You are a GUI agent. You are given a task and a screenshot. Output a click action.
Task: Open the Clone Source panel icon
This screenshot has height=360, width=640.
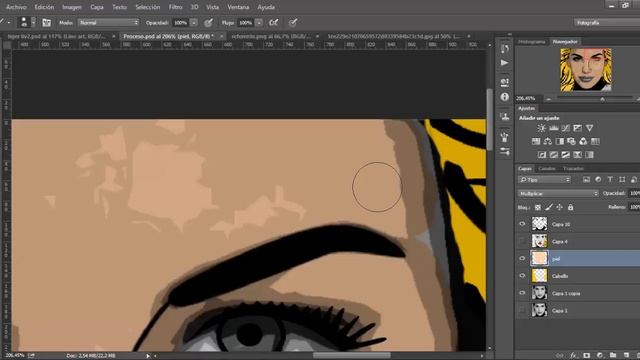coord(505,117)
